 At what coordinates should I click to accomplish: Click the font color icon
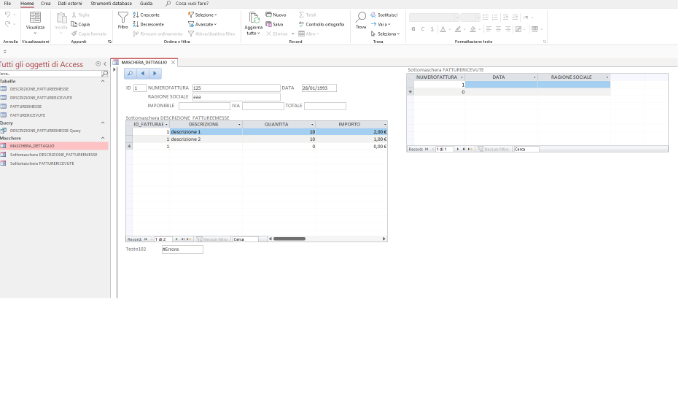tap(443, 29)
